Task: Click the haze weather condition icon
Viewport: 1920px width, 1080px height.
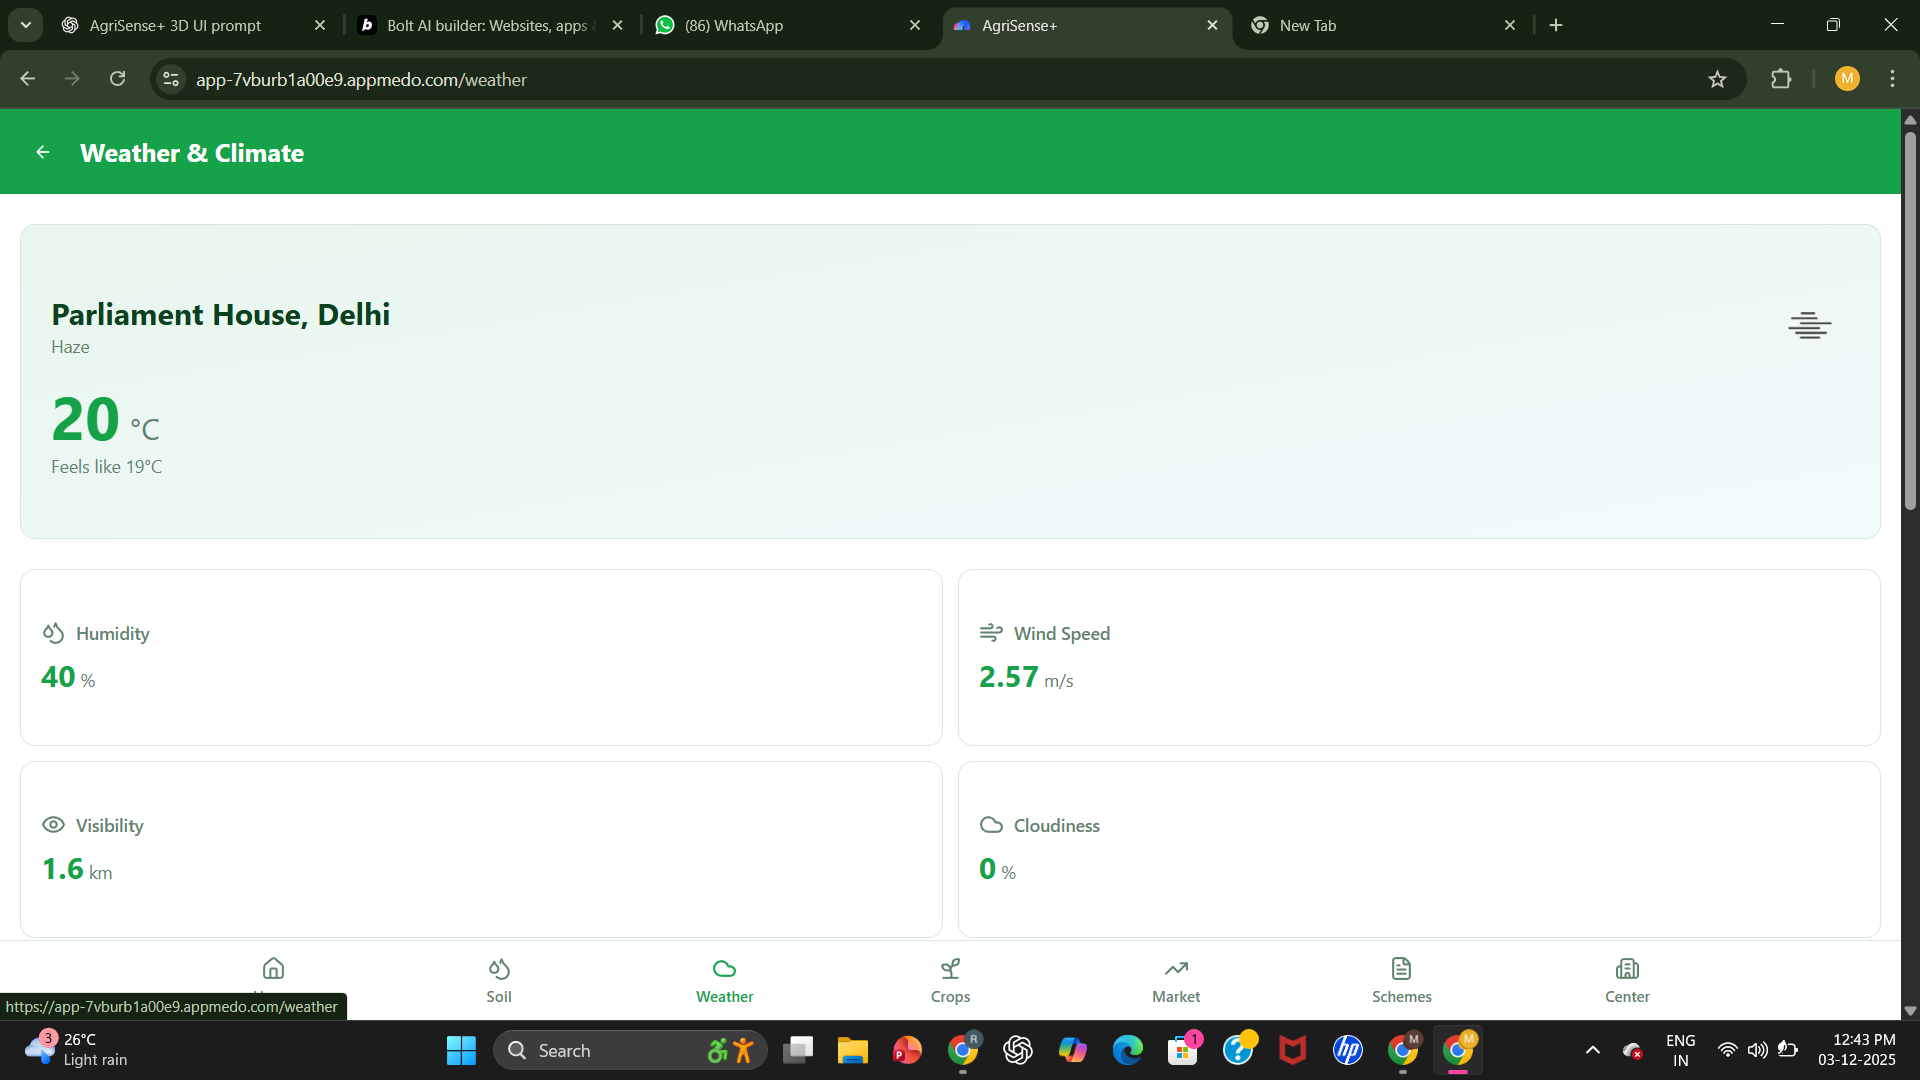Action: click(x=1809, y=326)
